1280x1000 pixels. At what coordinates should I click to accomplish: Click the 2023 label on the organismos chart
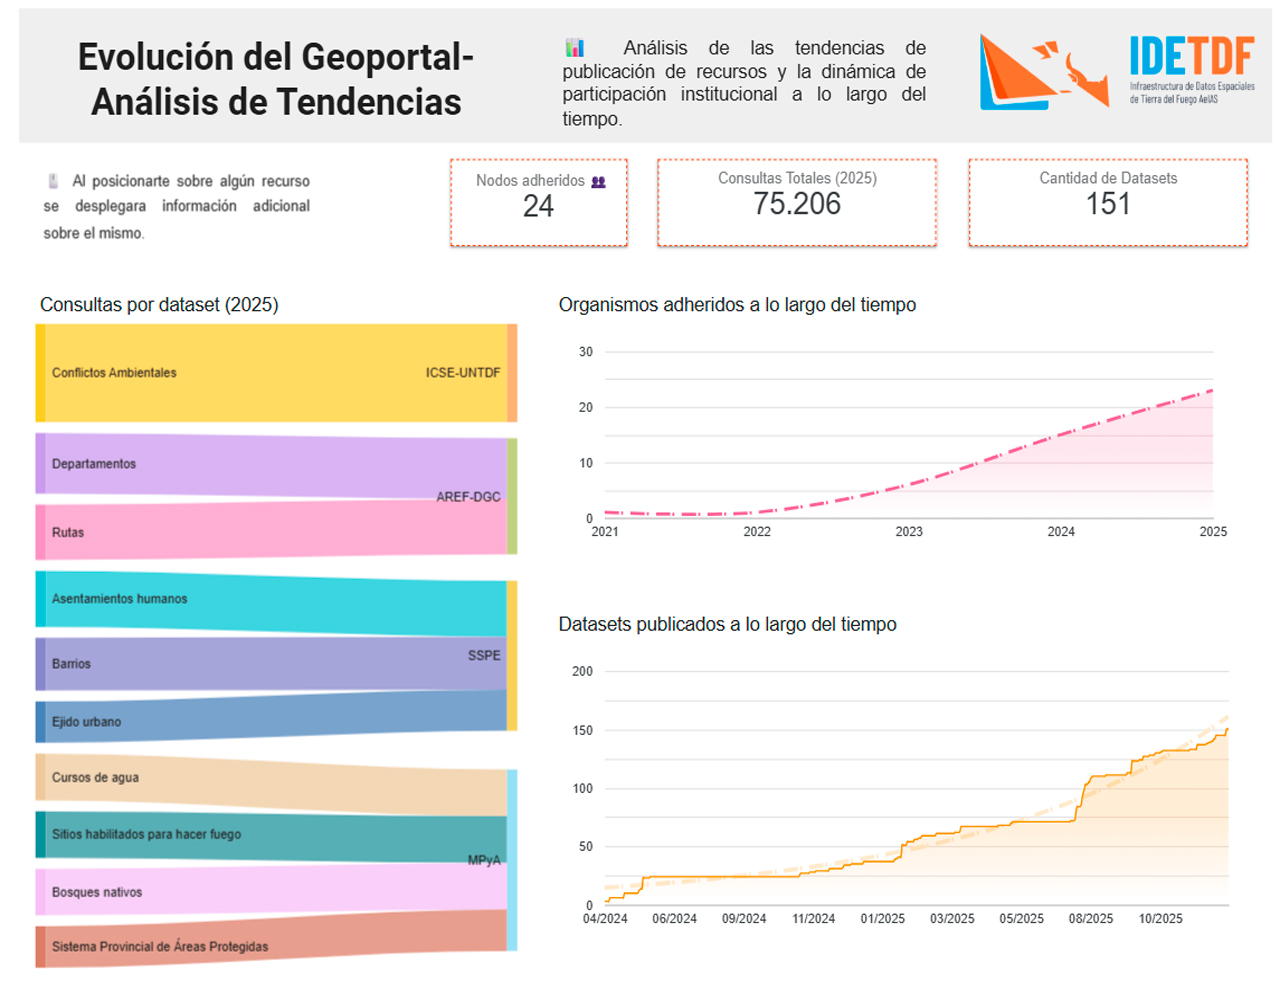coord(908,532)
